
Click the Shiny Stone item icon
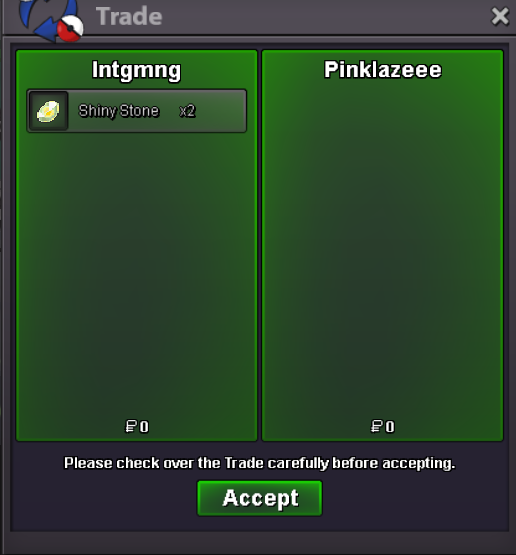coord(48,111)
